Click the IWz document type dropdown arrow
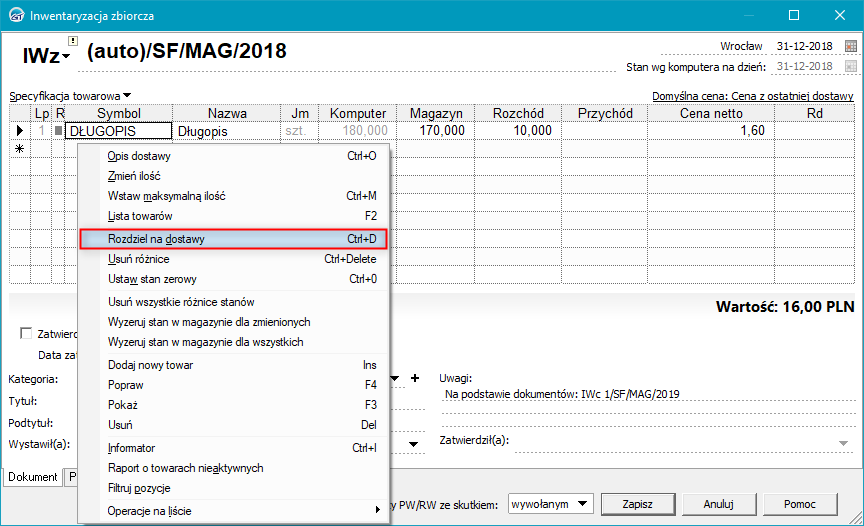Viewport: 864px width, 526px height. tap(66, 56)
